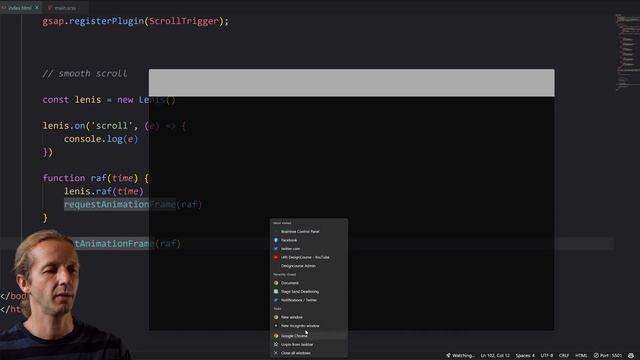
Task: Open Facebook from the jump list
Action: (289, 240)
